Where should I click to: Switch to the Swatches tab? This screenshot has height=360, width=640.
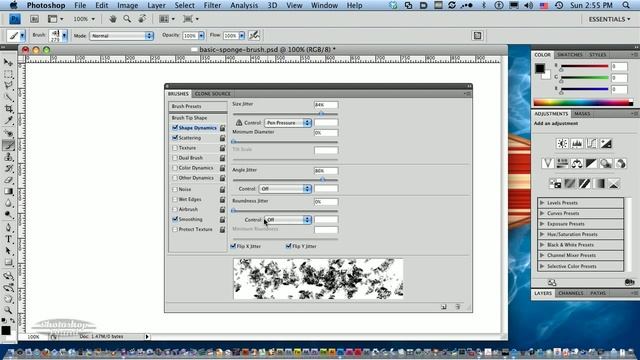570,55
